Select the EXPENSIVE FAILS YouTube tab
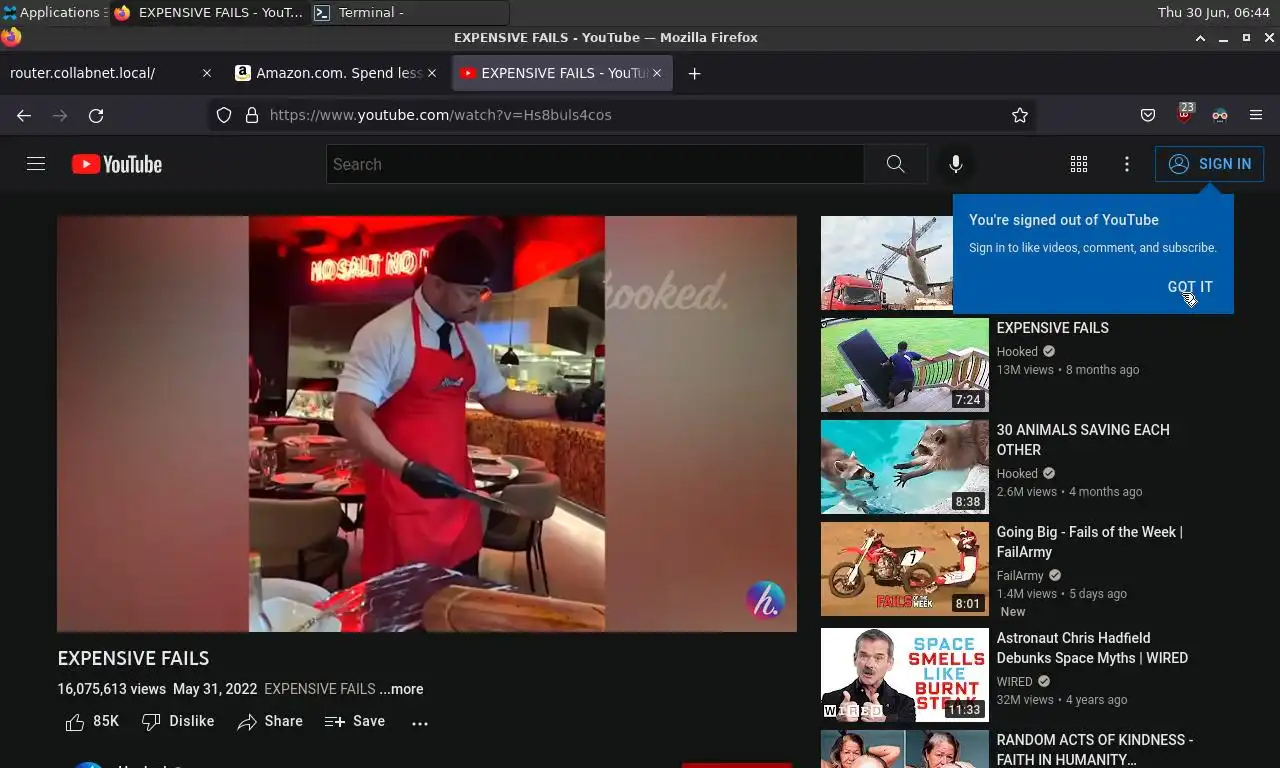Screen dimensions: 1280x768 pyautogui.click(x=562, y=73)
